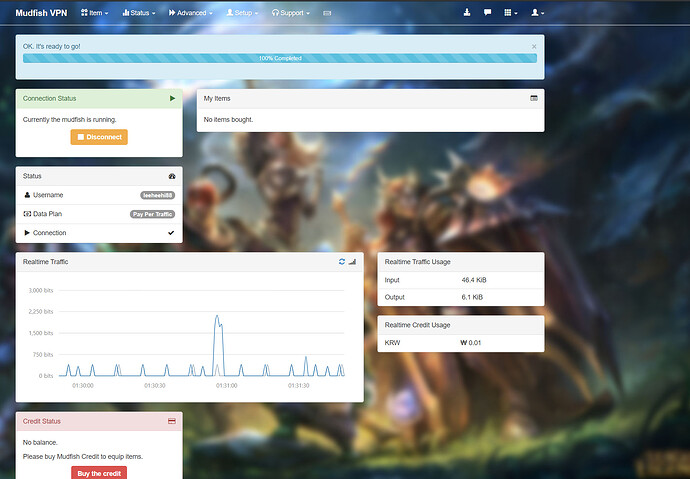Click the user icon beside Username

27,195
